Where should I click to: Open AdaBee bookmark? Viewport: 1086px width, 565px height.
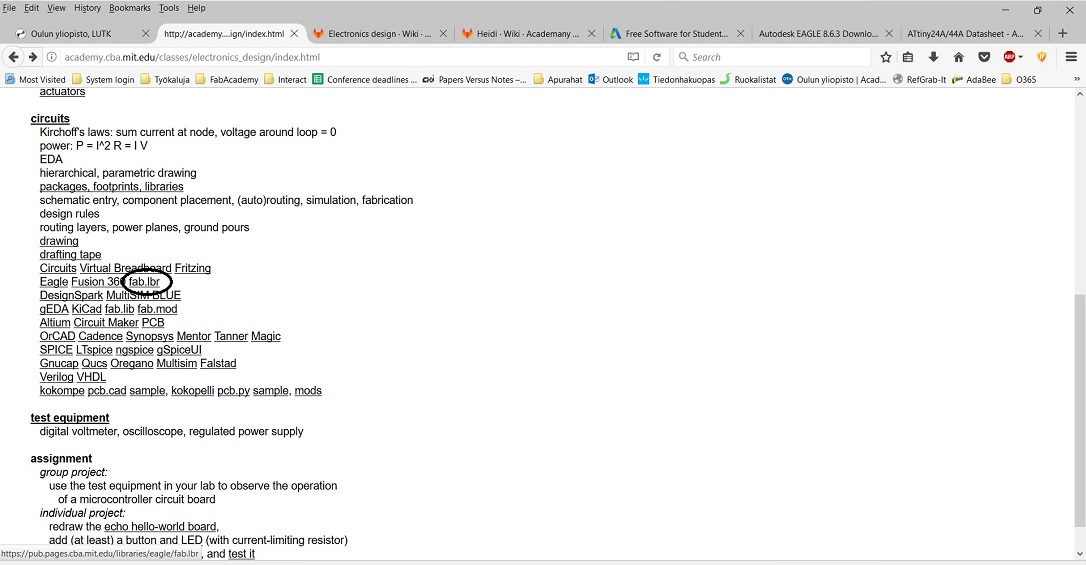974,80
